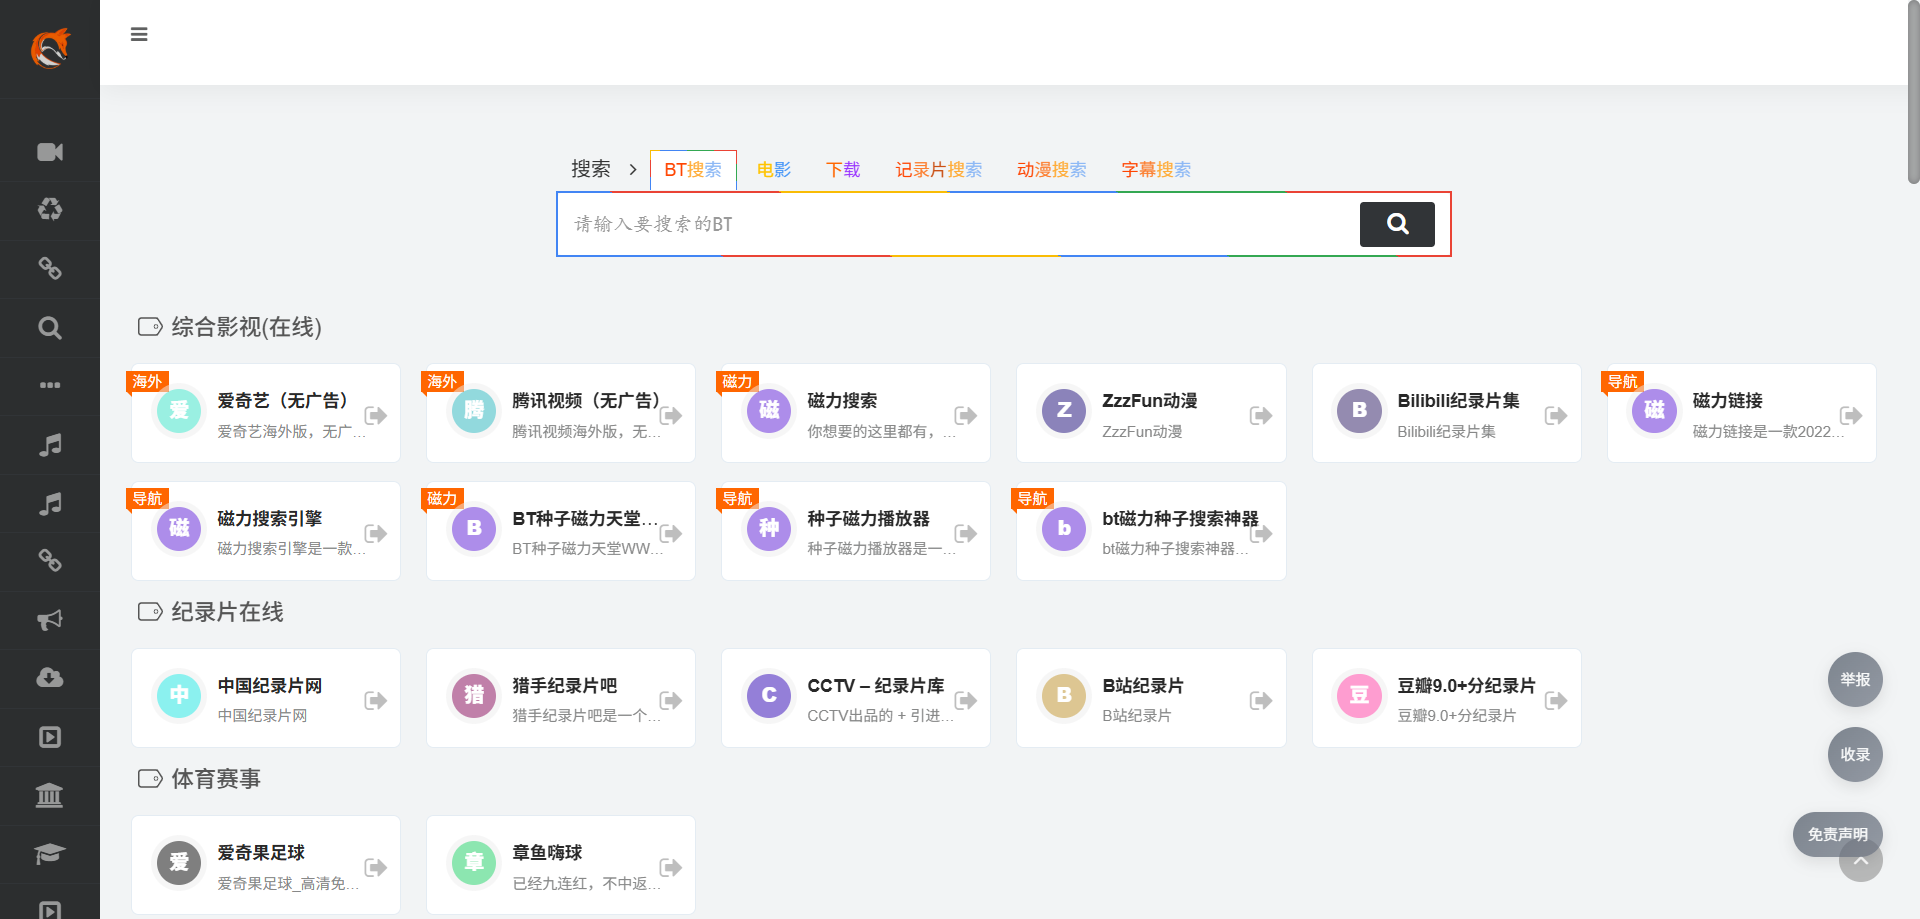The width and height of the screenshot is (1920, 919).
Task: Click the 海外 tag on 腾讯视频 card
Action: click(x=442, y=381)
